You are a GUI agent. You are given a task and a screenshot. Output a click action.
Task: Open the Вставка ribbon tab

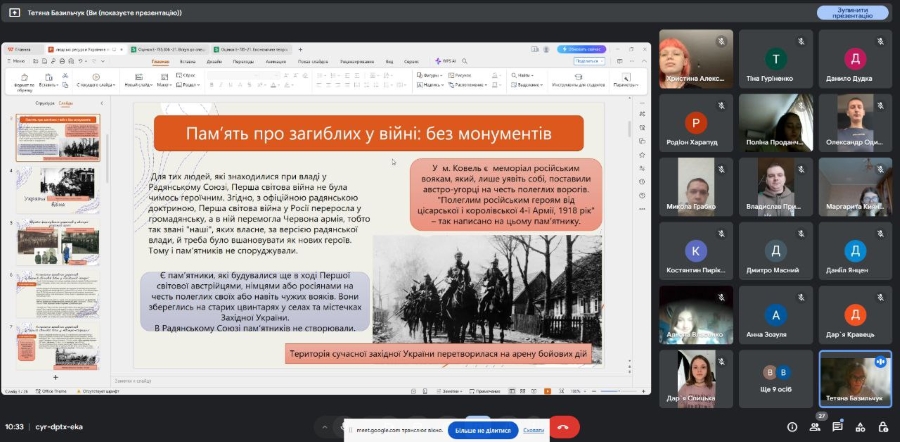(188, 61)
